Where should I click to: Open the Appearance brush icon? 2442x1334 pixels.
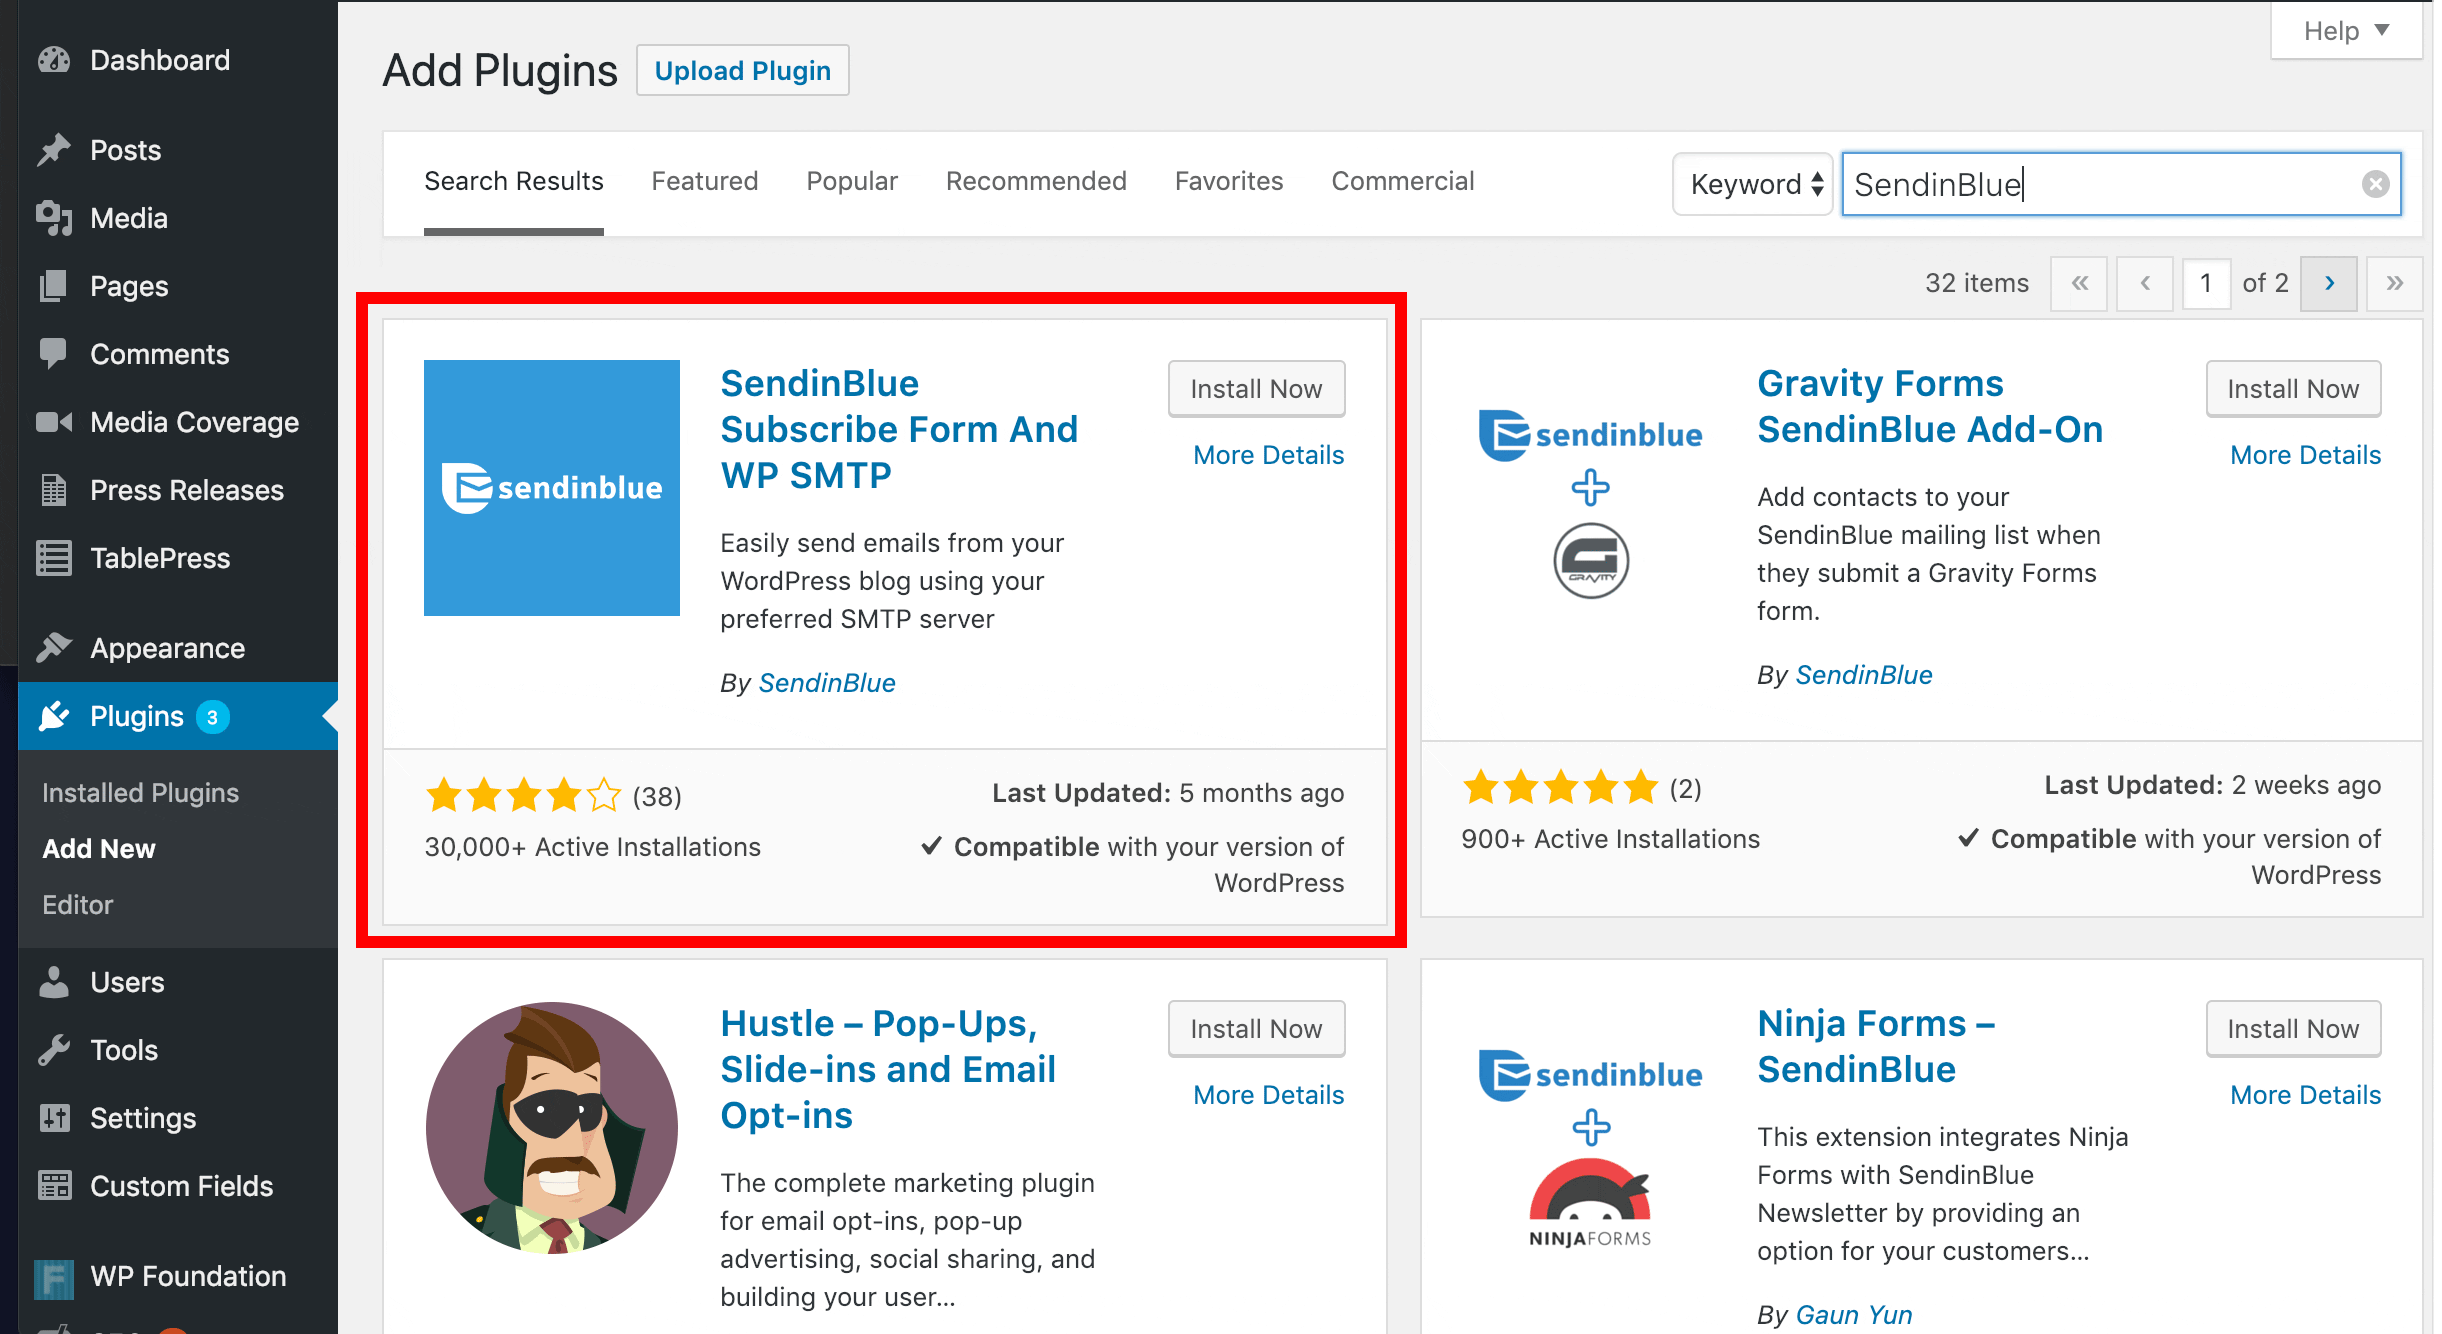tap(55, 647)
